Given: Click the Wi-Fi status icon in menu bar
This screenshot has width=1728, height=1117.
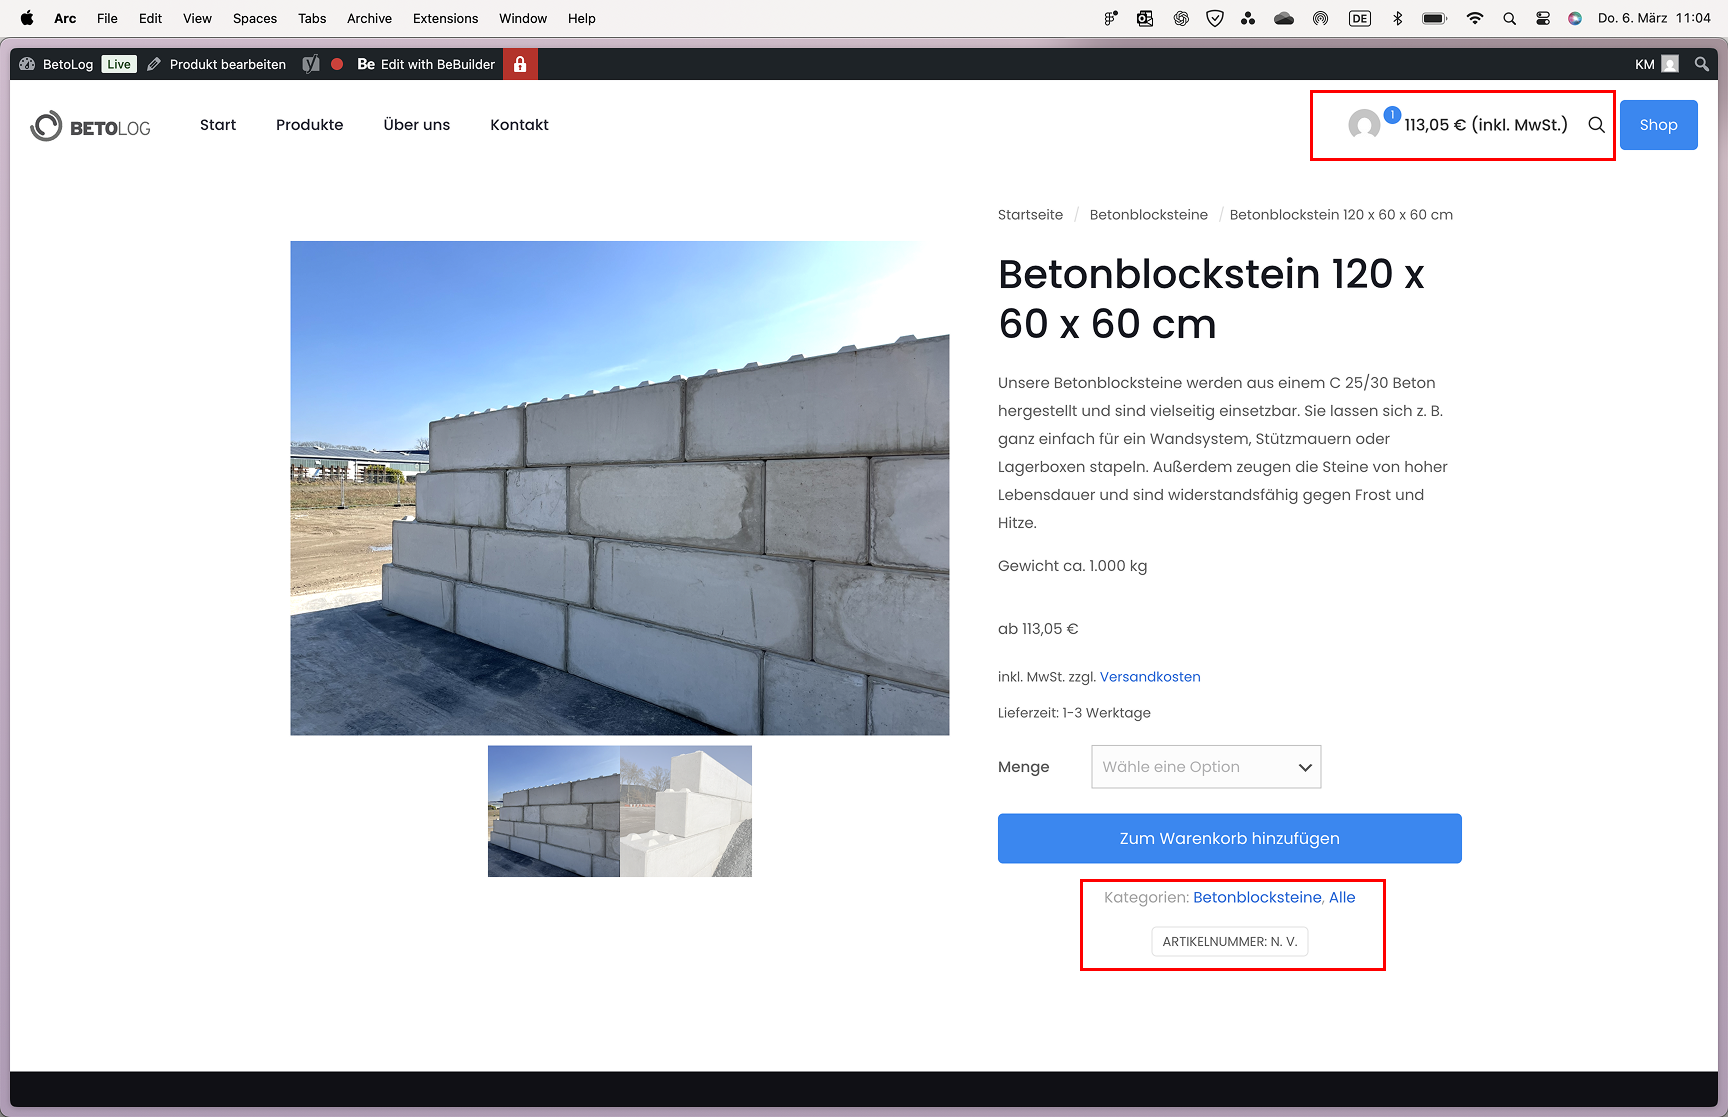Looking at the screenshot, I should (1474, 18).
